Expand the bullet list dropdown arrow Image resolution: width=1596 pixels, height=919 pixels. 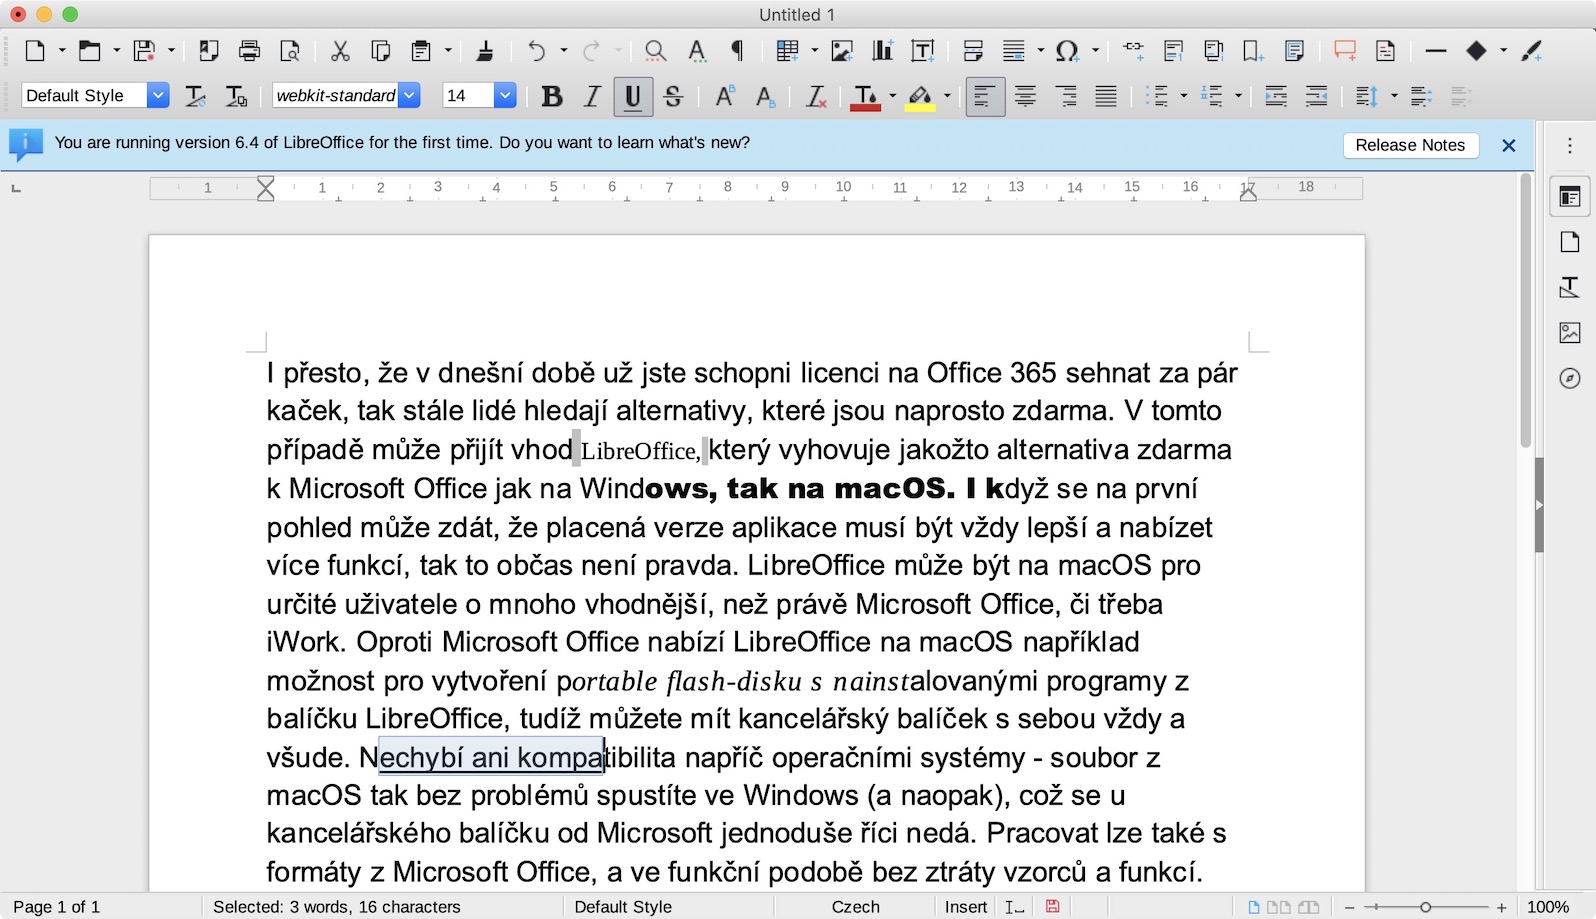pyautogui.click(x=1184, y=96)
